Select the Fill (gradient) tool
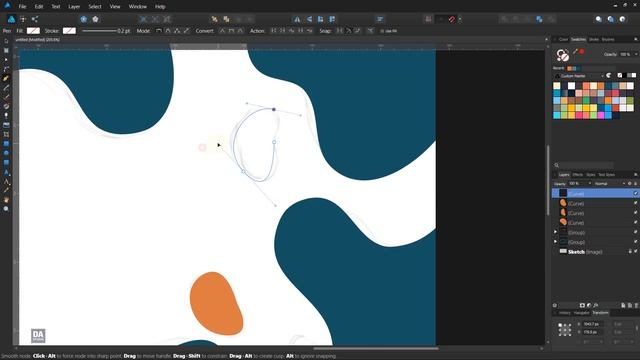 tap(6, 107)
